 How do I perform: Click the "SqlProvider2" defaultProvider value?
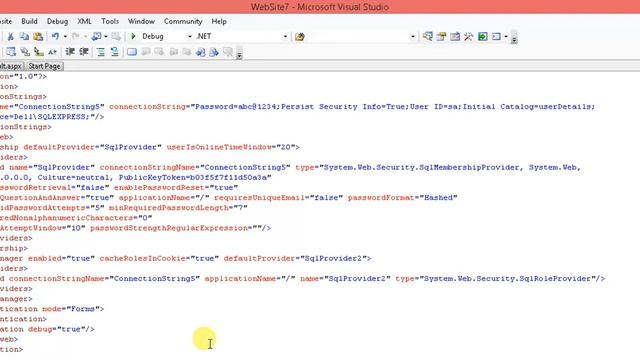pos(333,258)
